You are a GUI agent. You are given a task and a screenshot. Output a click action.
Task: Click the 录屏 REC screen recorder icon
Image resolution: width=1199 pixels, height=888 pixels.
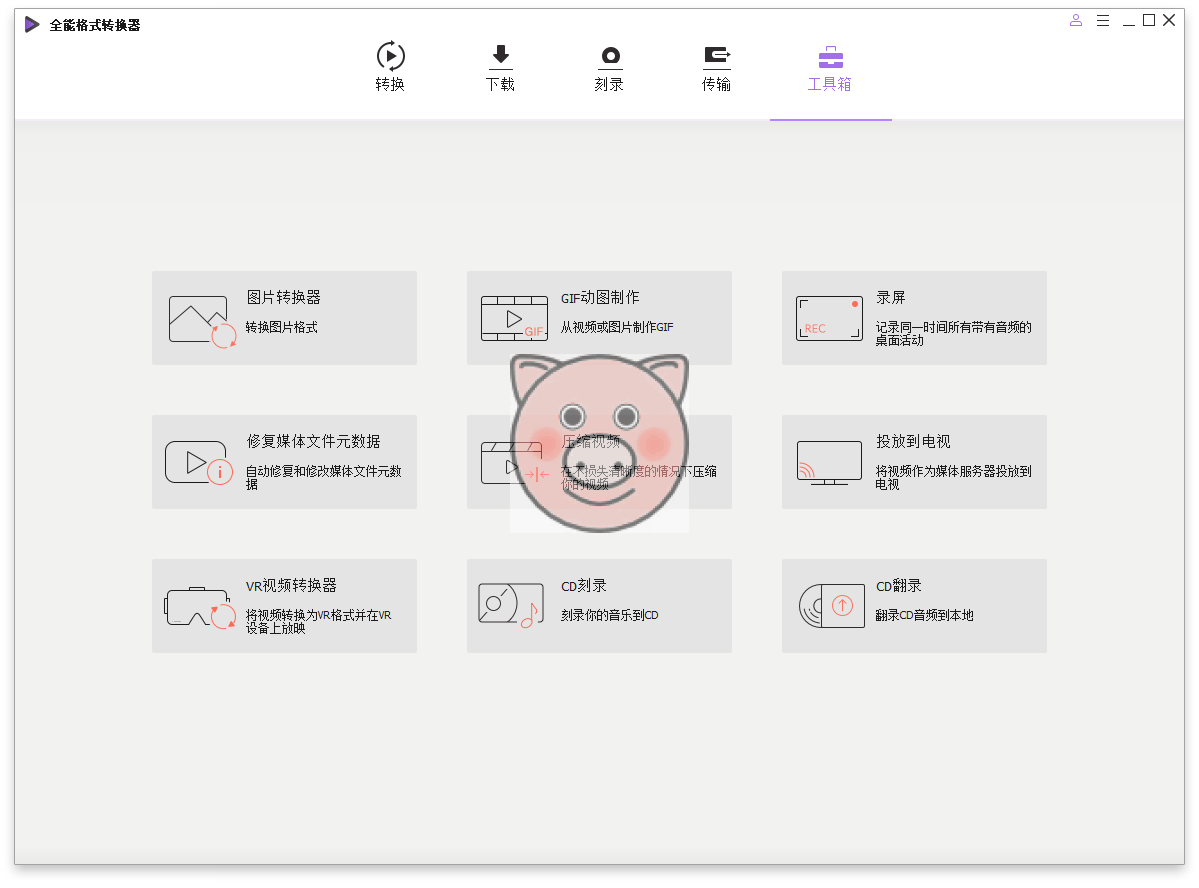[x=829, y=318]
